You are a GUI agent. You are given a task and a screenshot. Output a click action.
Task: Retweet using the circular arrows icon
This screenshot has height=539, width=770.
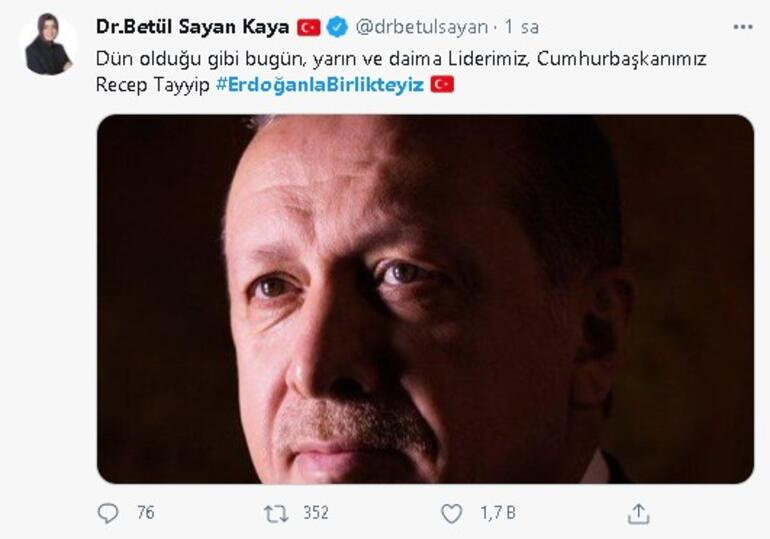[x=275, y=514]
